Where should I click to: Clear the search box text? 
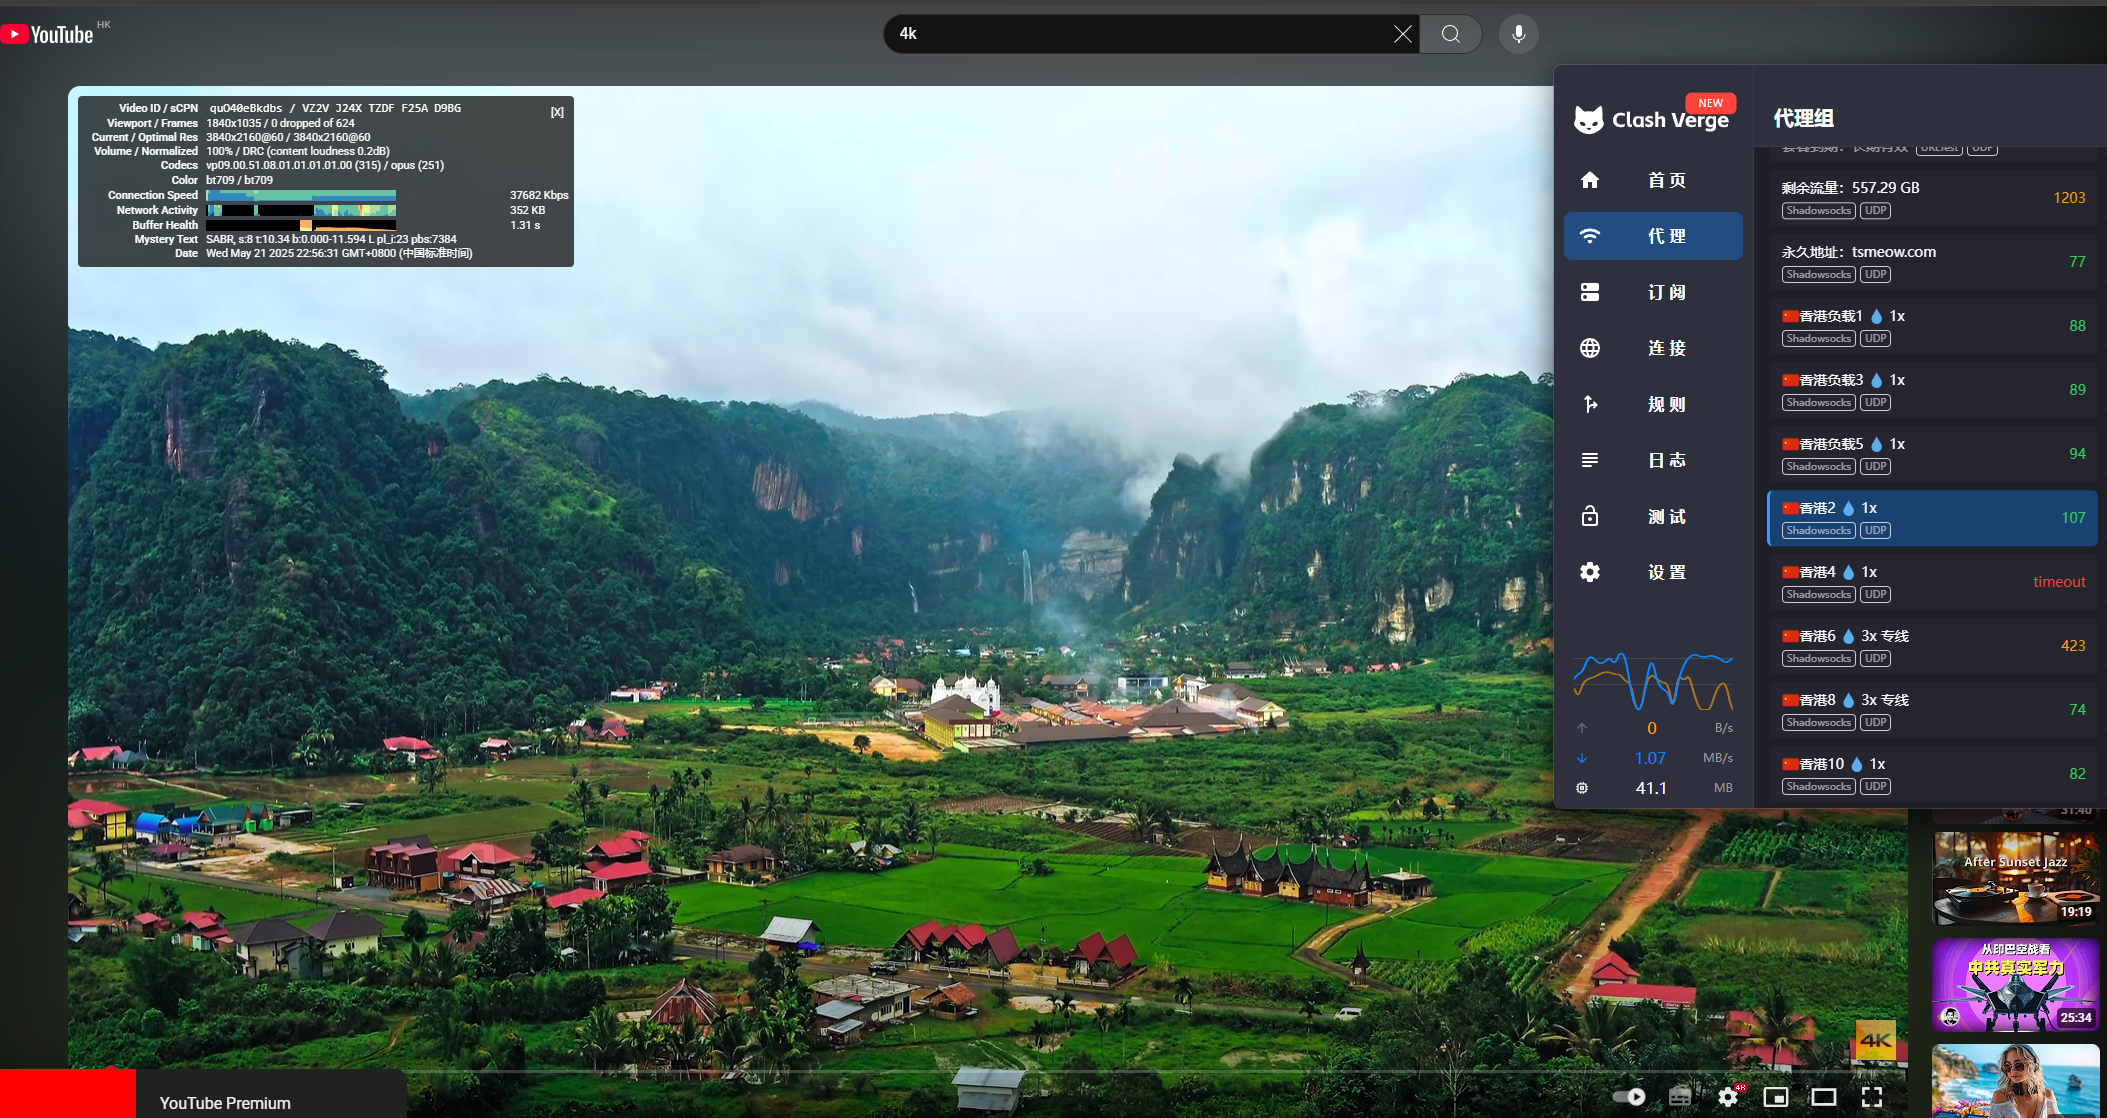pos(1403,34)
